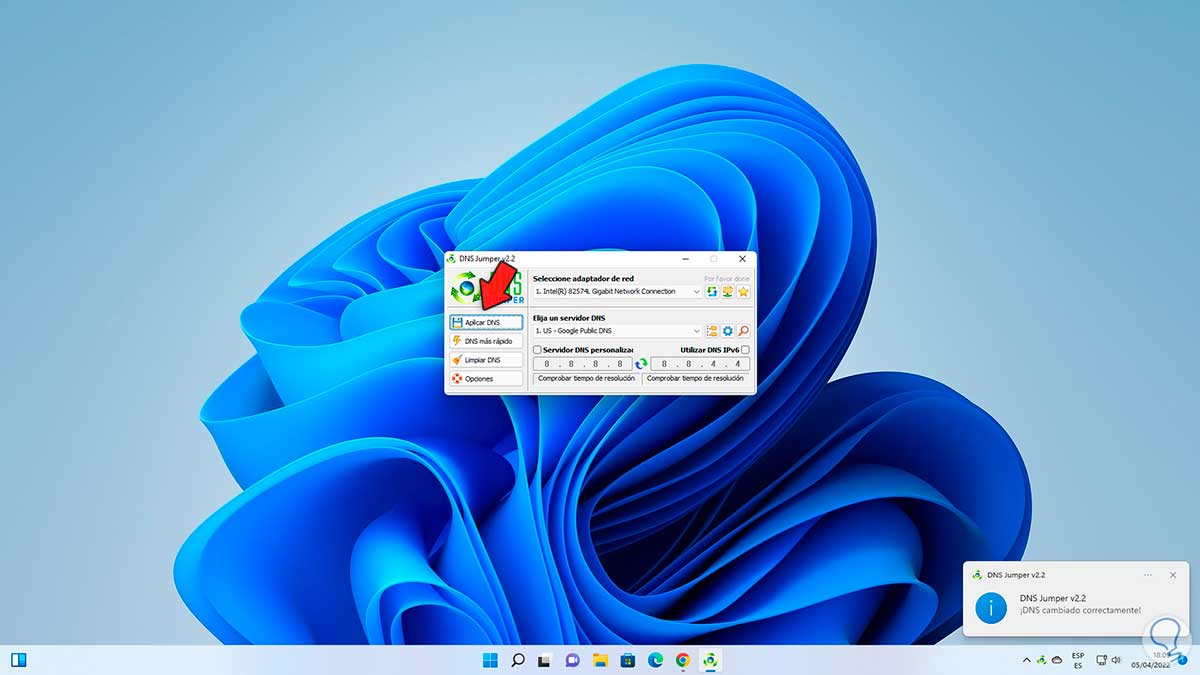
Task: Close the DNS Jumper window
Action: point(742,259)
